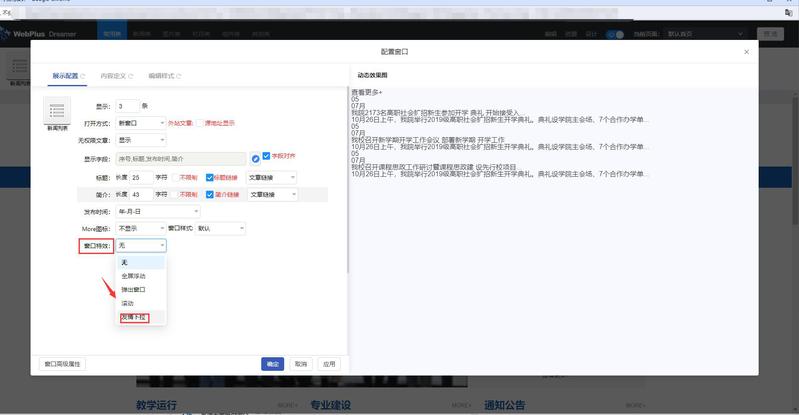Click the 简介 length field showing 43
This screenshot has width=799, height=415.
tap(141, 194)
